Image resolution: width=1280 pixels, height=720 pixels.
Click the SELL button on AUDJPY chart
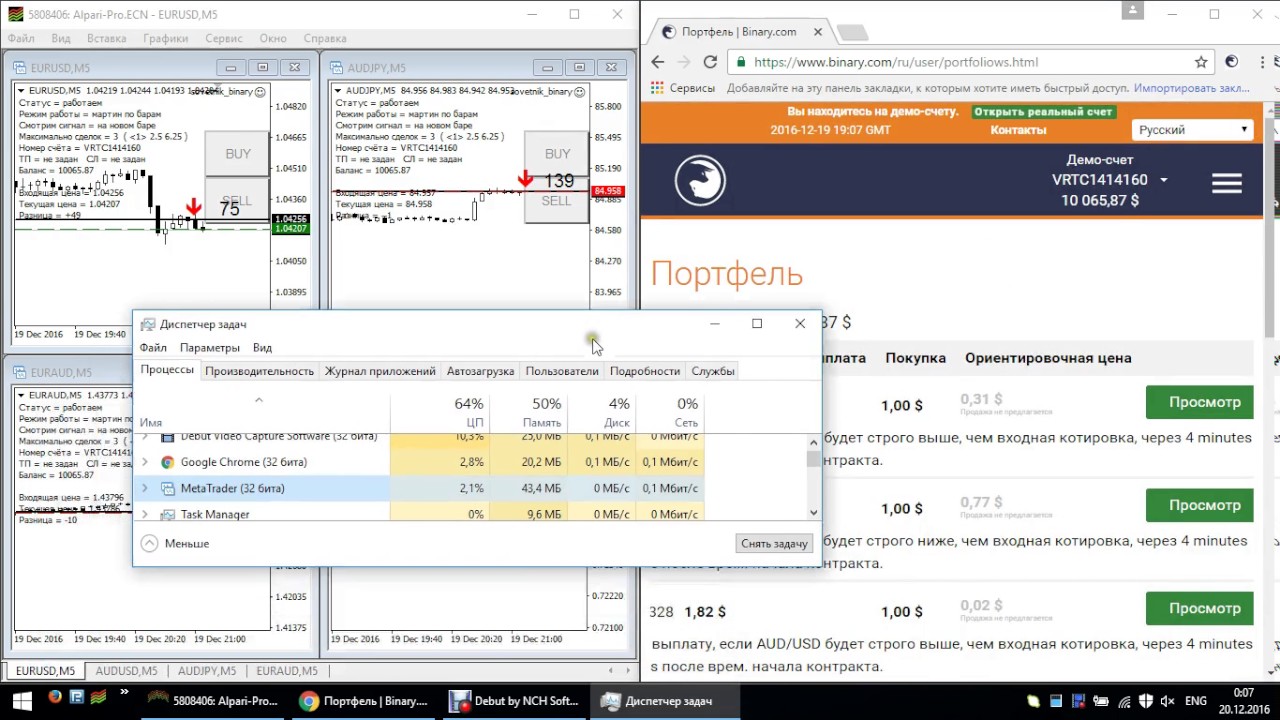[556, 201]
